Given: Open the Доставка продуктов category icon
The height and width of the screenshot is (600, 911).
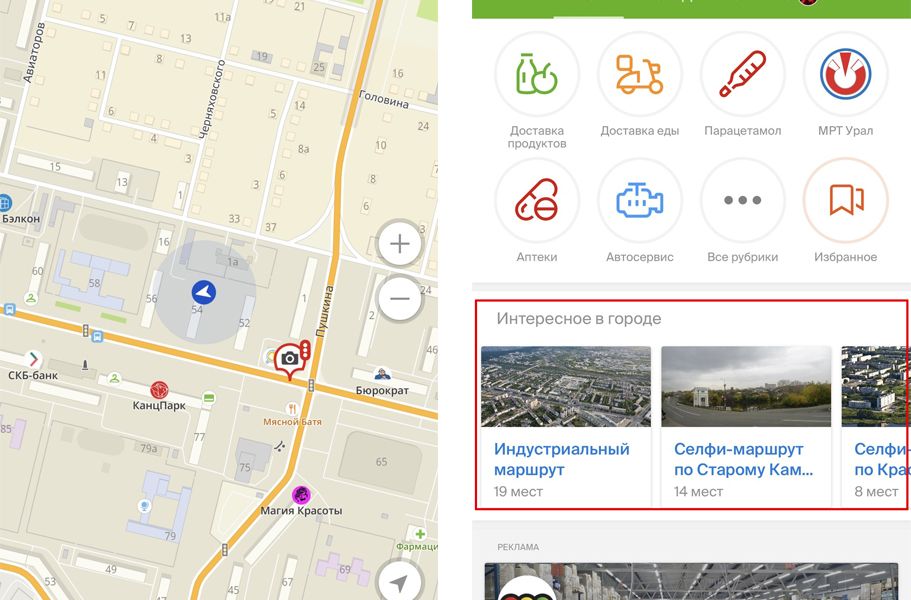Looking at the screenshot, I should (537, 74).
